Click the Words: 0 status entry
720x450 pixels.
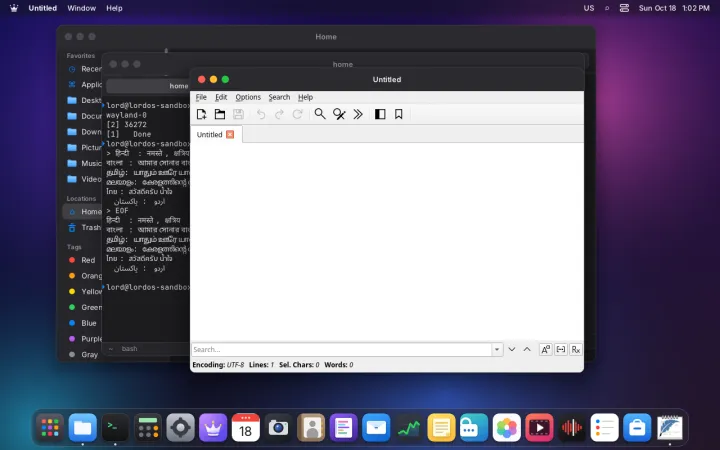[x=338, y=365]
